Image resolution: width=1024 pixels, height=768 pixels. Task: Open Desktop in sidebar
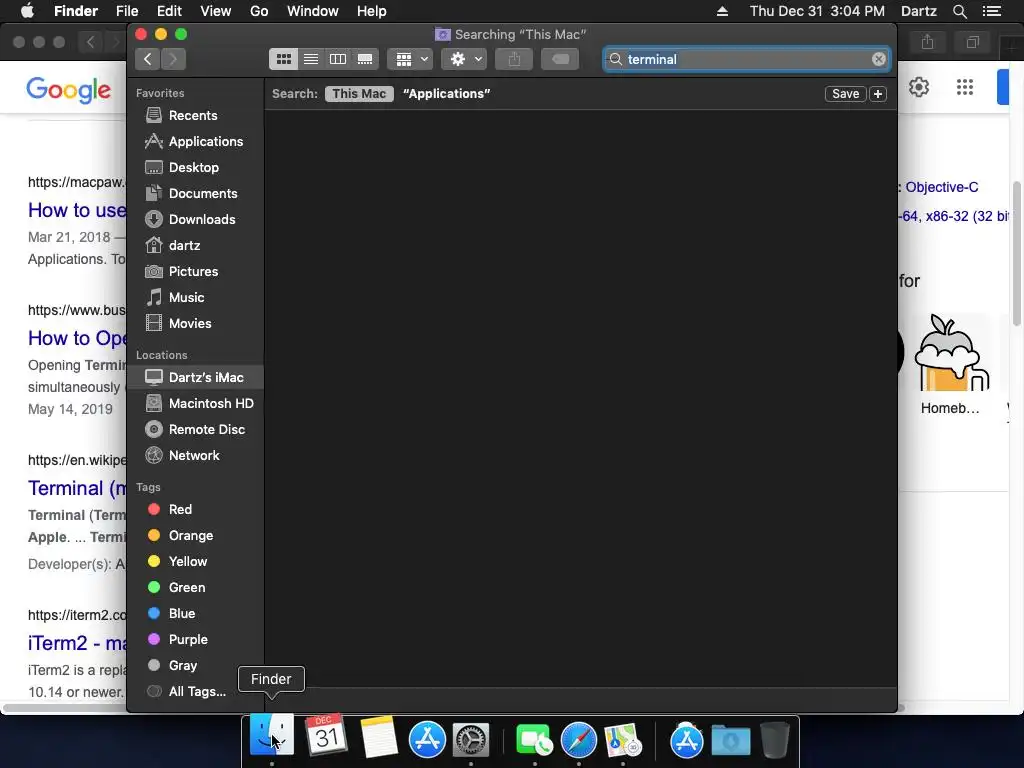195,168
